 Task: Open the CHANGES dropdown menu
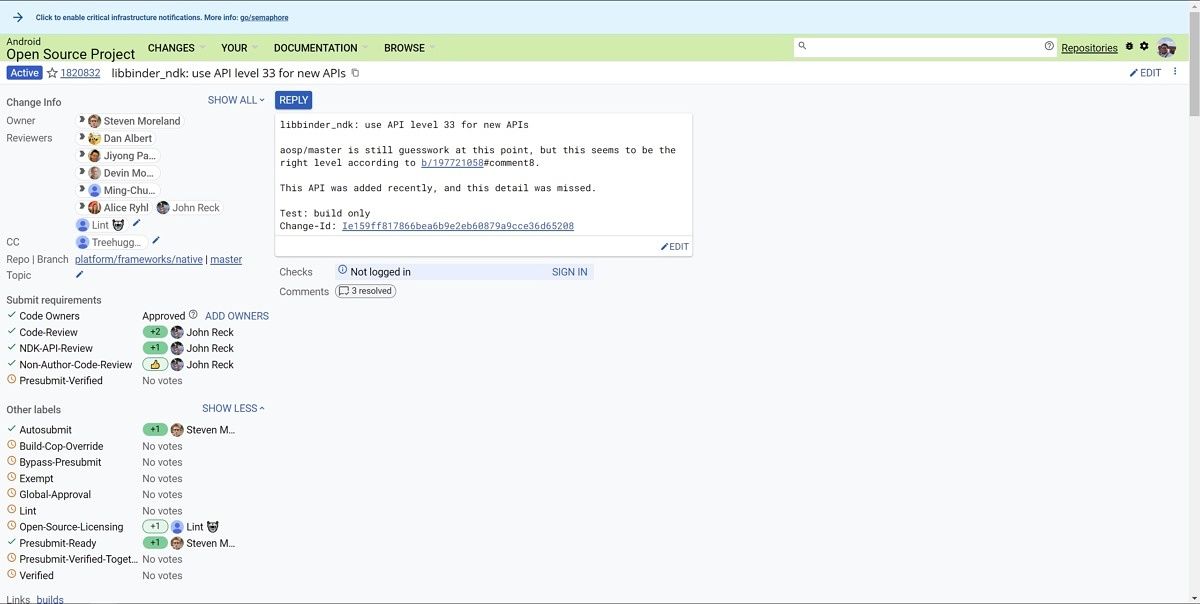(x=171, y=48)
